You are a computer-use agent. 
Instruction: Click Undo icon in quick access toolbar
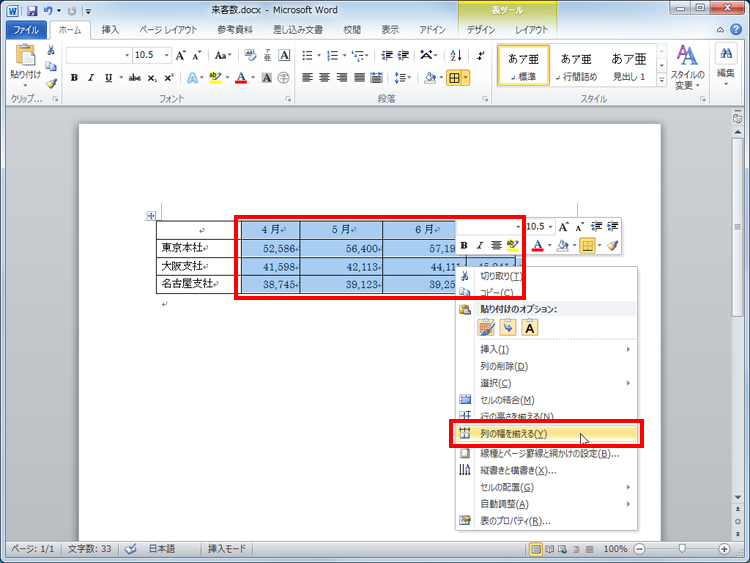click(x=48, y=10)
